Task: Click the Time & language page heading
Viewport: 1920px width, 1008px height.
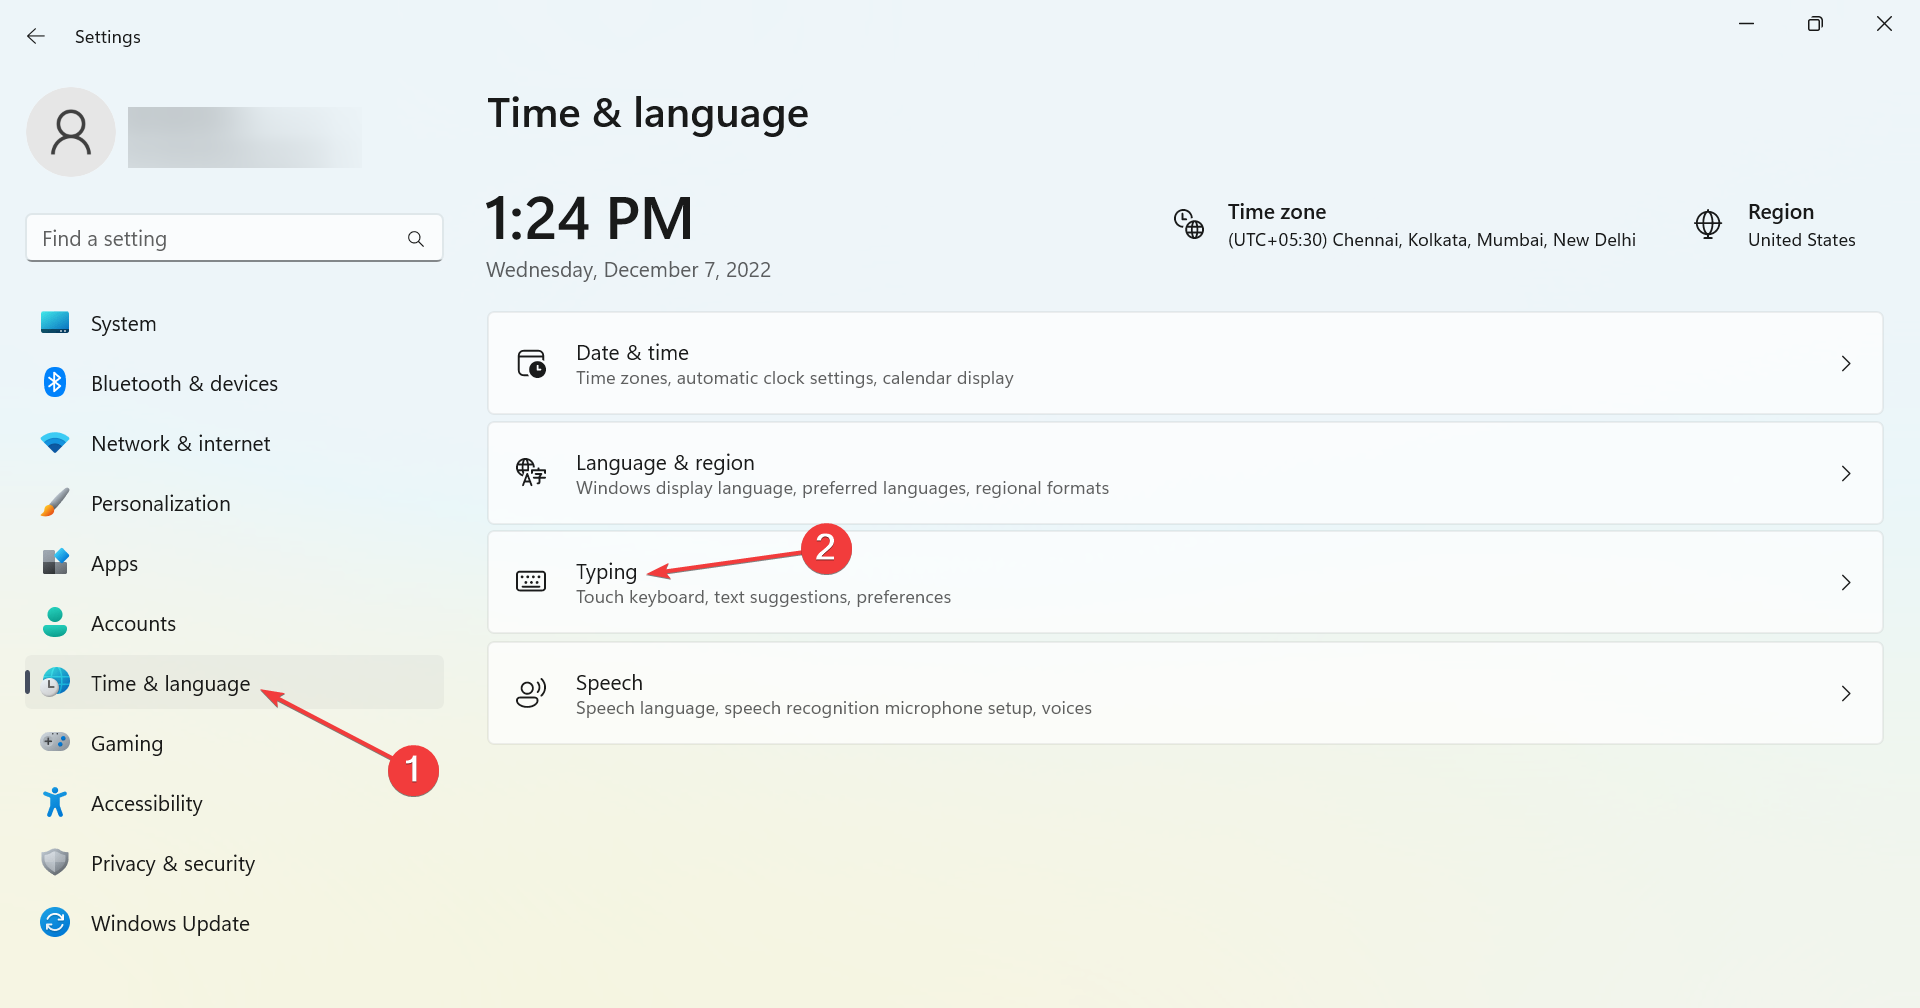Action: (648, 113)
